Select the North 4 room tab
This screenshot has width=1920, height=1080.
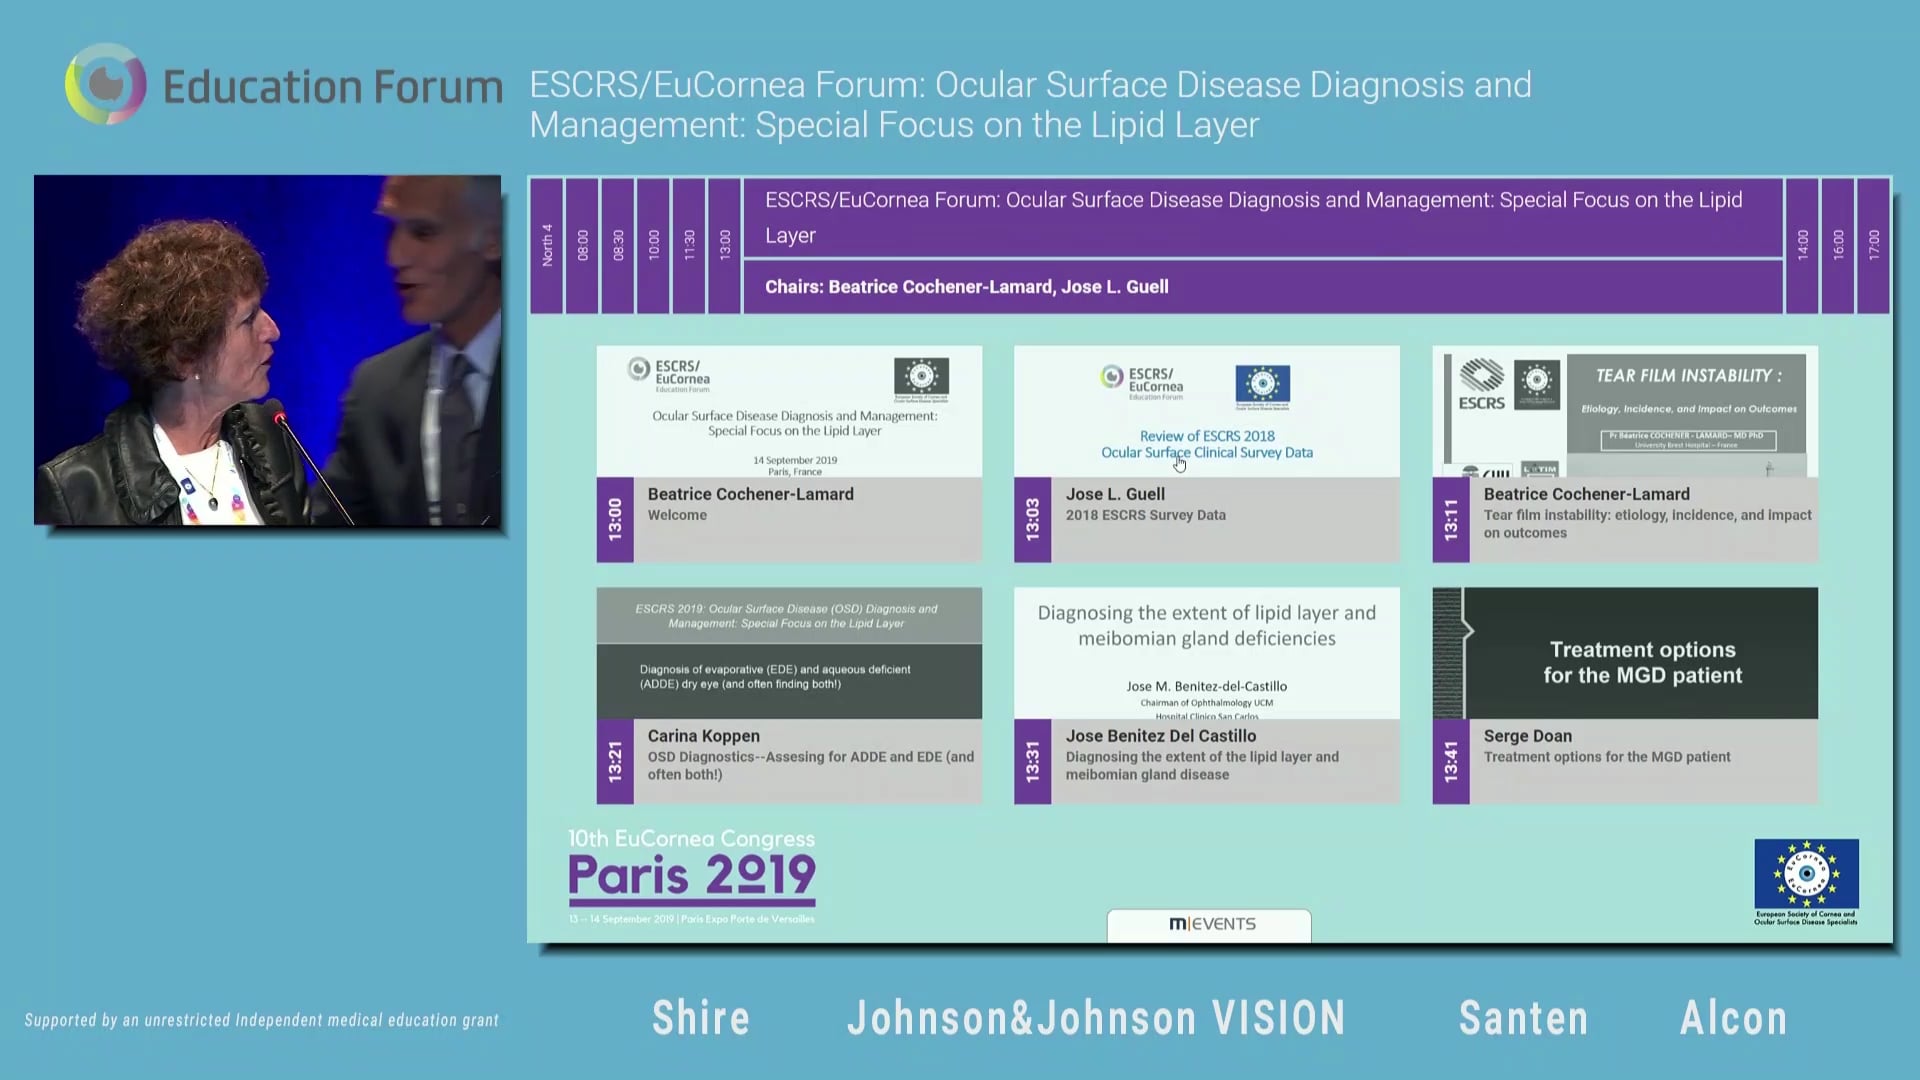coord(546,245)
